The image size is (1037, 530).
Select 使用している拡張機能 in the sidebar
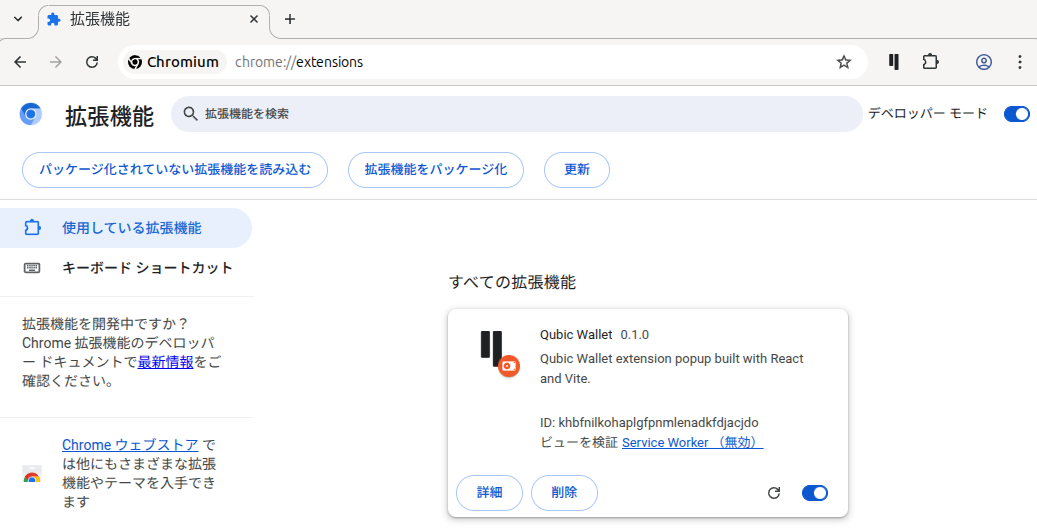(131, 228)
